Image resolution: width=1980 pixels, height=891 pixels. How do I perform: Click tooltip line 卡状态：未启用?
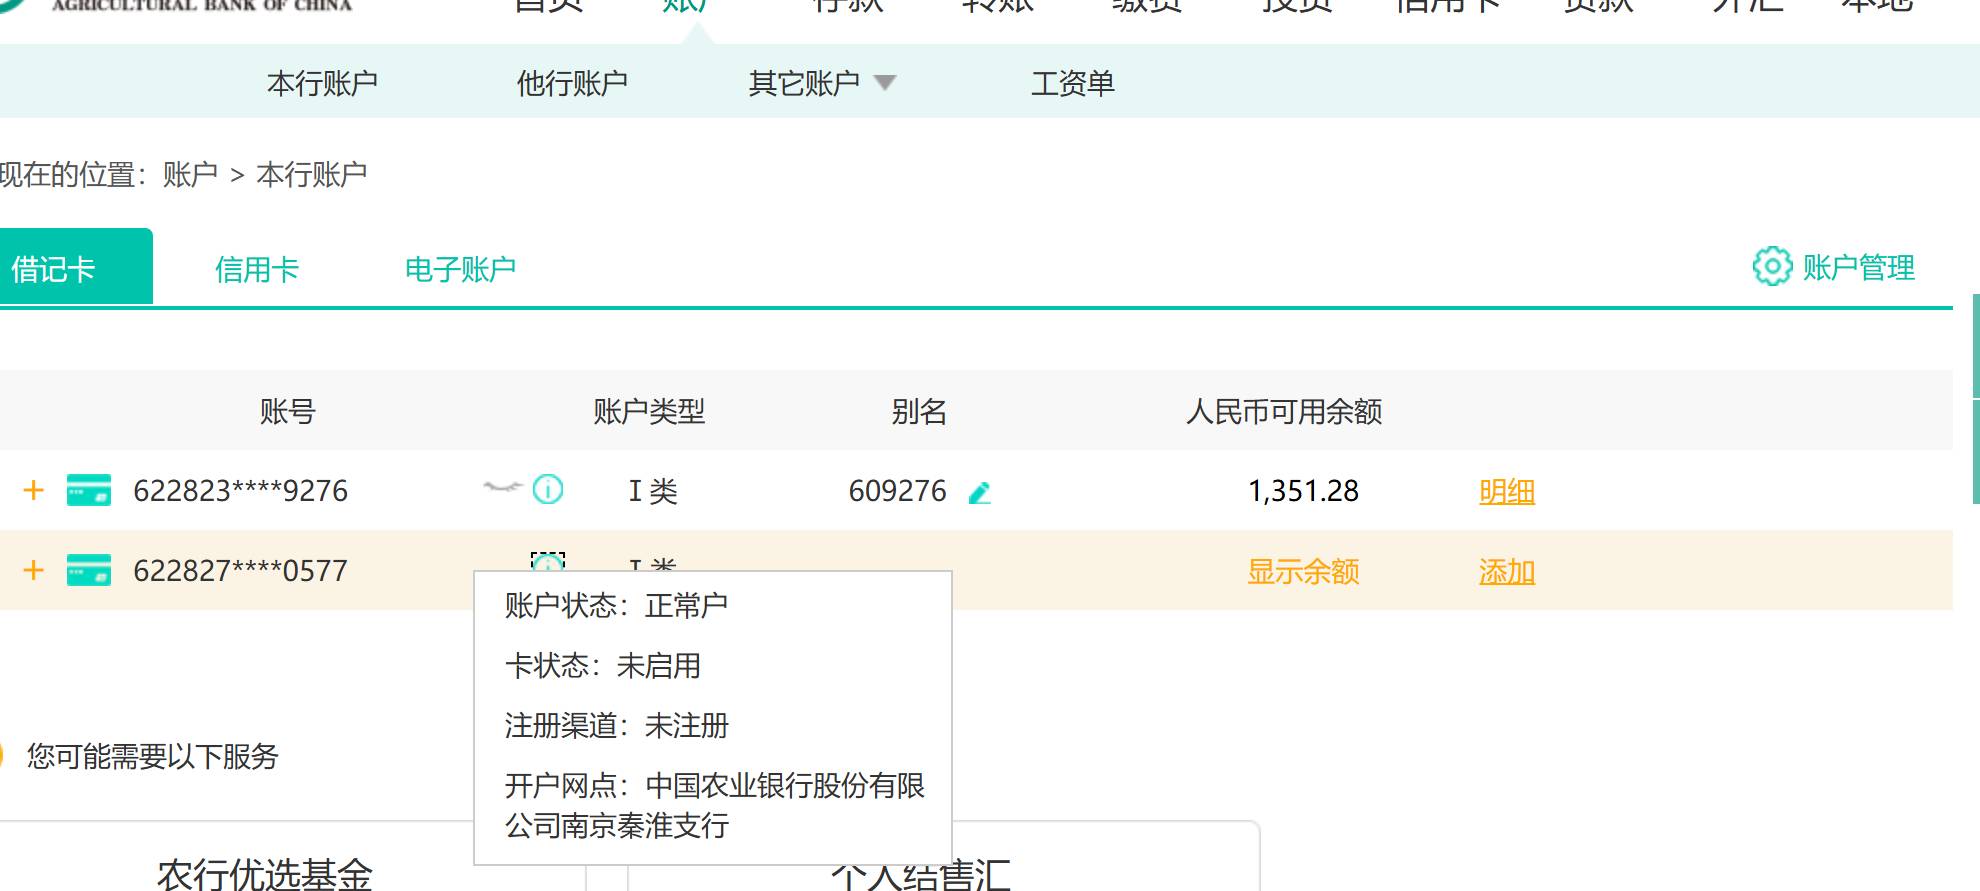coord(603,665)
